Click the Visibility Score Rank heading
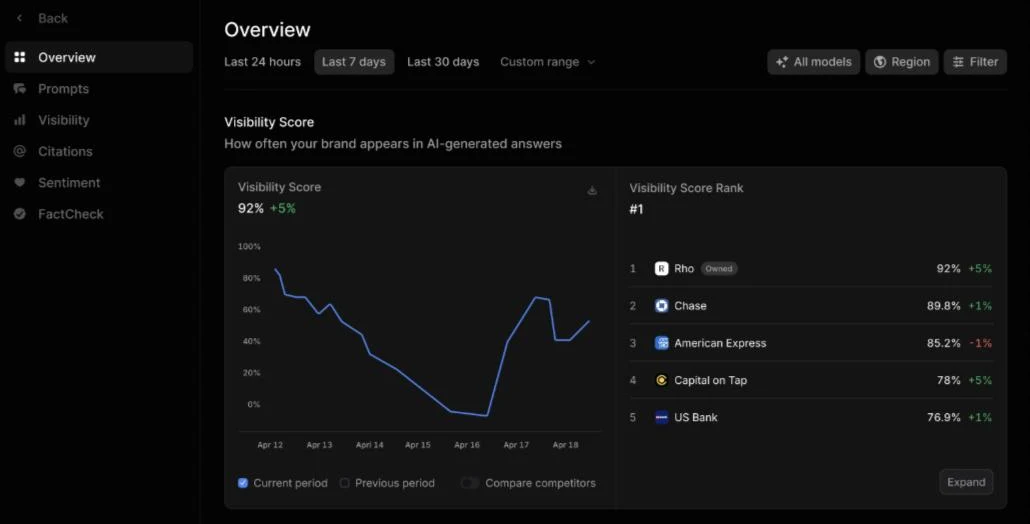 tap(686, 188)
